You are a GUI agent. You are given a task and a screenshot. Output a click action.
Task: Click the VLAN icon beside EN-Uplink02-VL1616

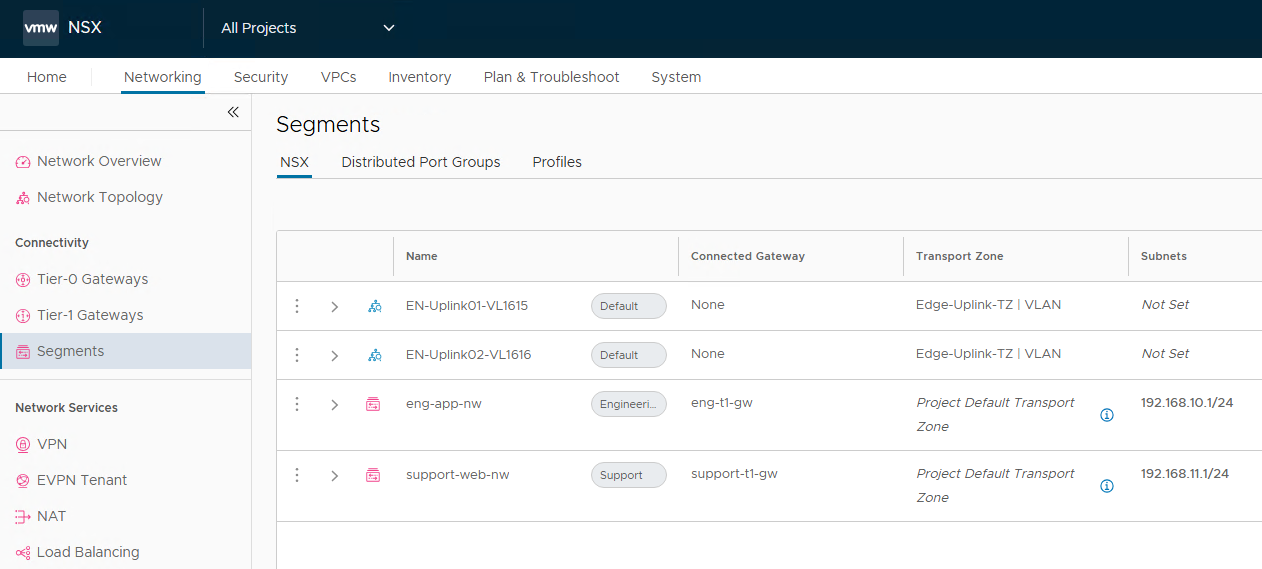374,355
